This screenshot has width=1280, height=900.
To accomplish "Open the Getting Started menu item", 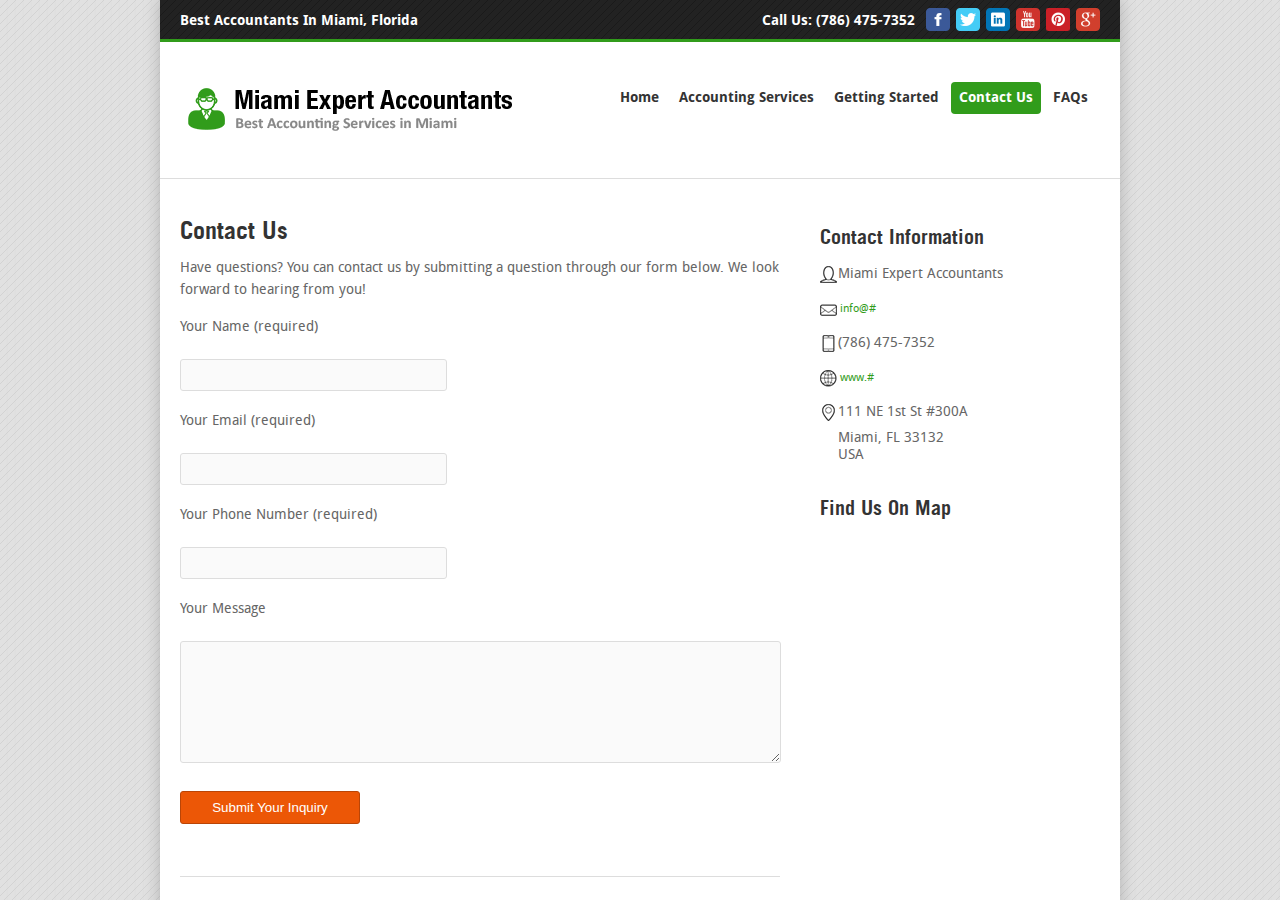I will click(886, 97).
